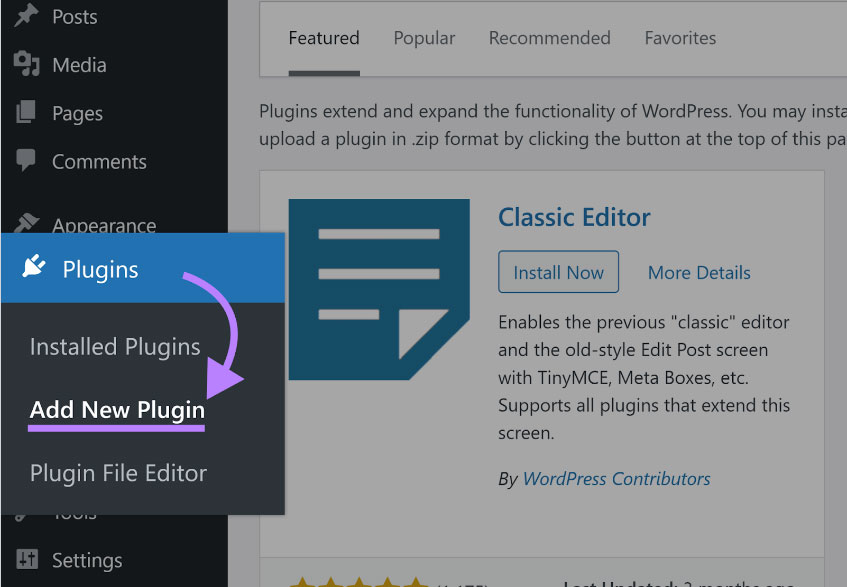Screen dimensions: 847x587
Task: Click the Settings sliders icon
Action: (x=27, y=559)
